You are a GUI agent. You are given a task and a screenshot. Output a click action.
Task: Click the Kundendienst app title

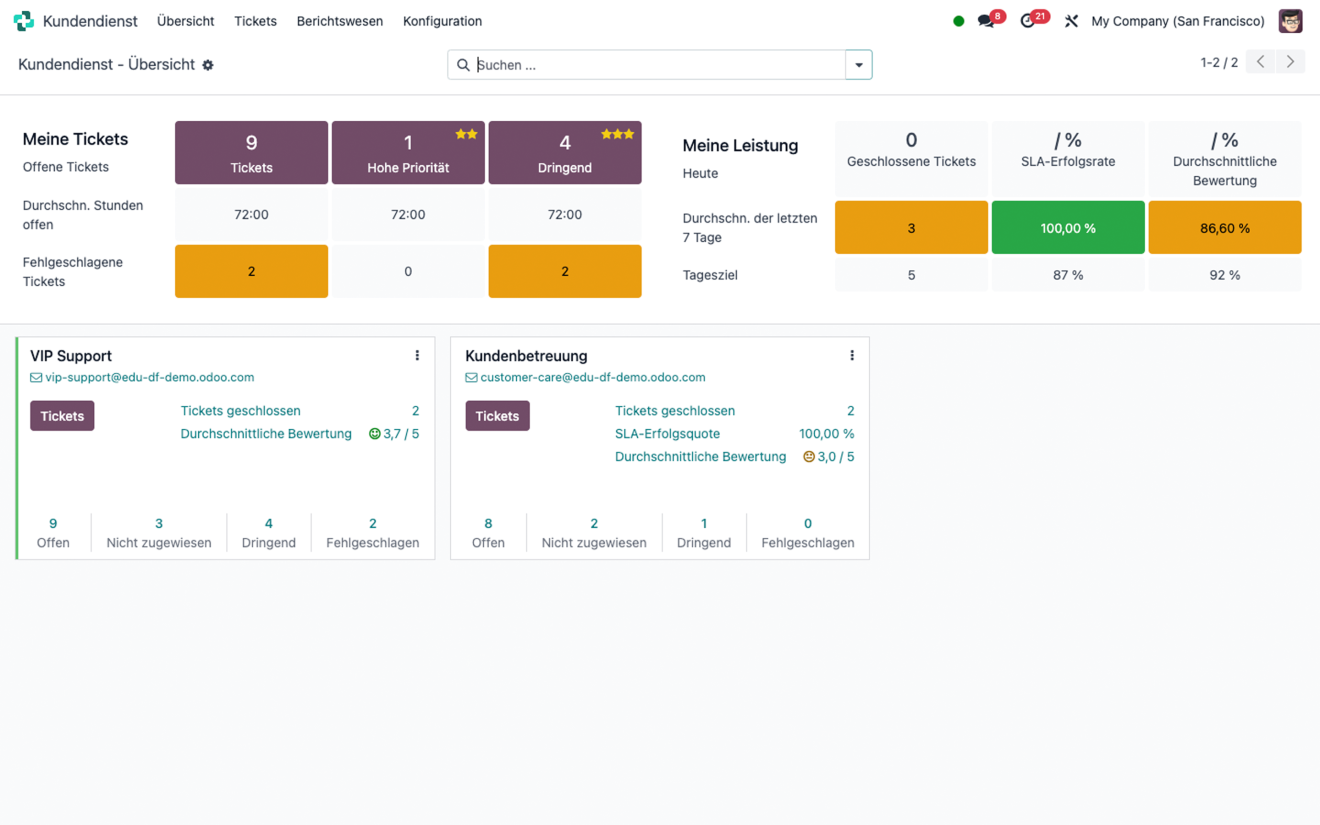90,21
